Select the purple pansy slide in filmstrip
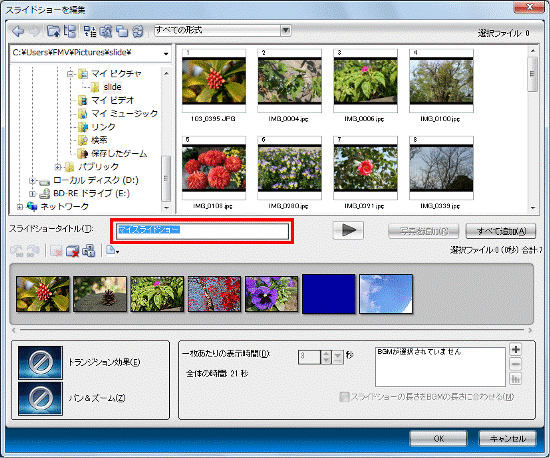This screenshot has width=550, height=458. click(x=271, y=294)
